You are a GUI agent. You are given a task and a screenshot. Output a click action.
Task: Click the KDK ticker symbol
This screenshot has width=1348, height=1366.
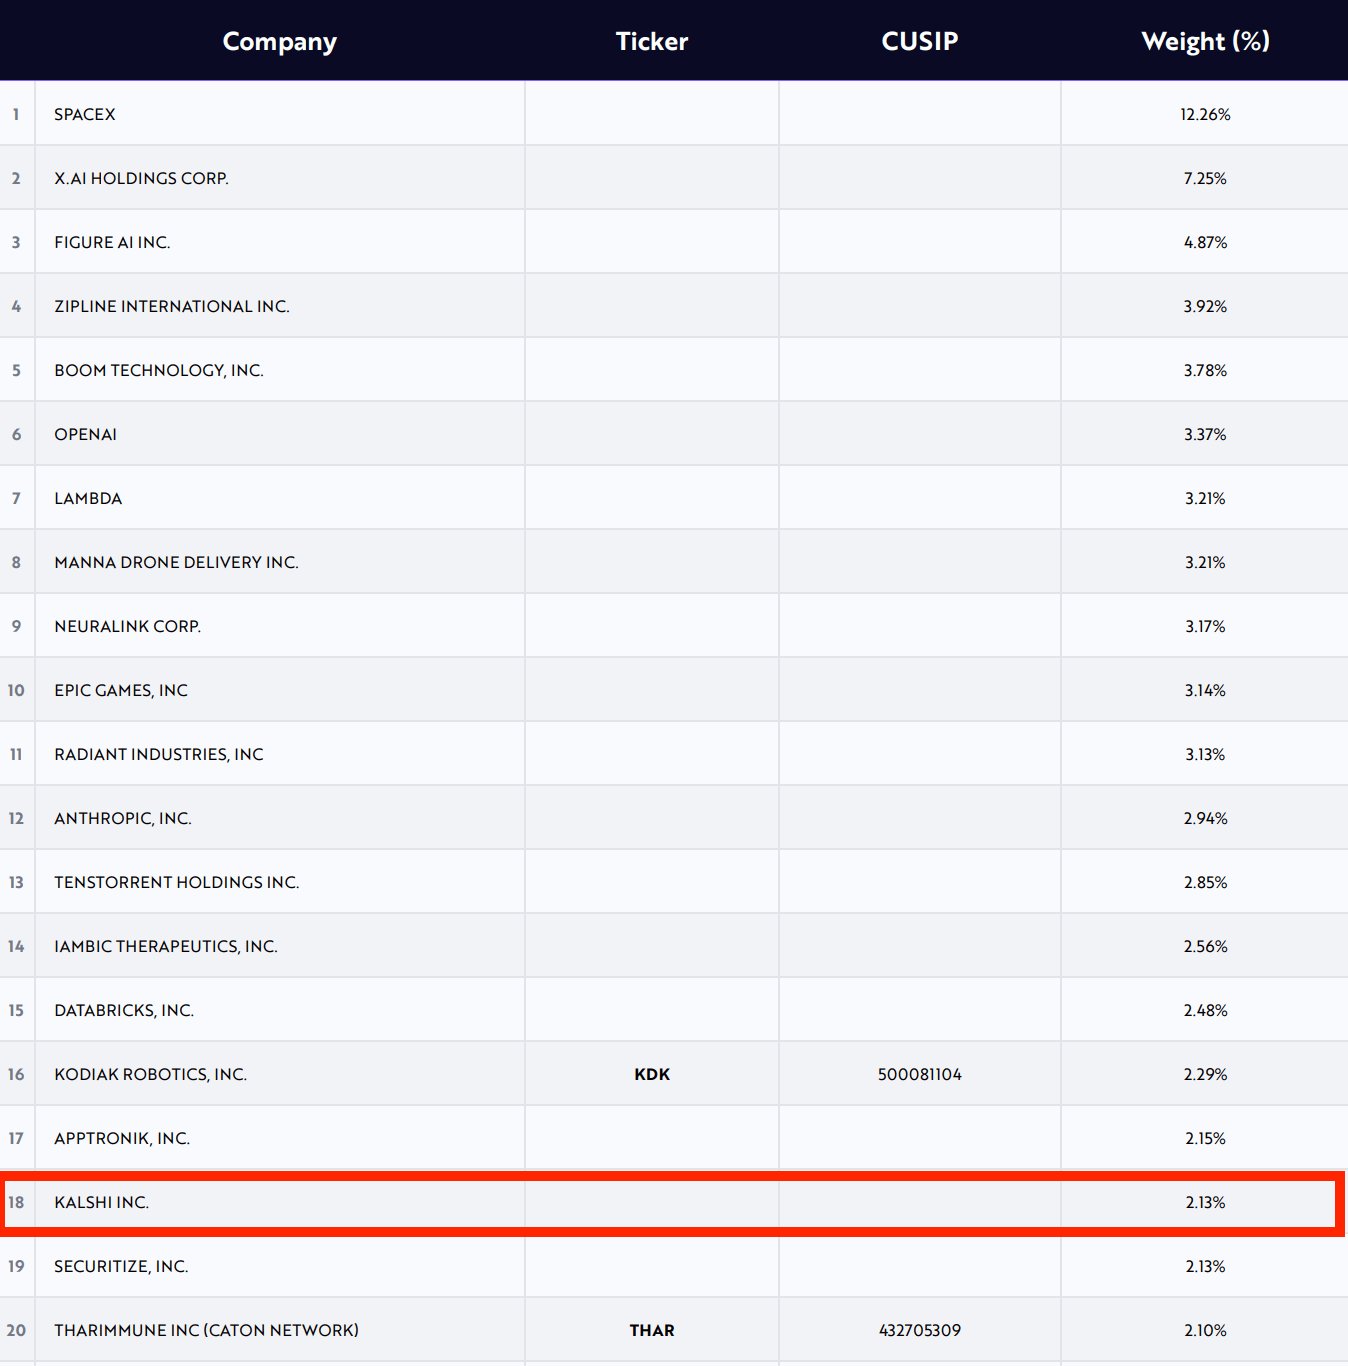(x=651, y=1074)
